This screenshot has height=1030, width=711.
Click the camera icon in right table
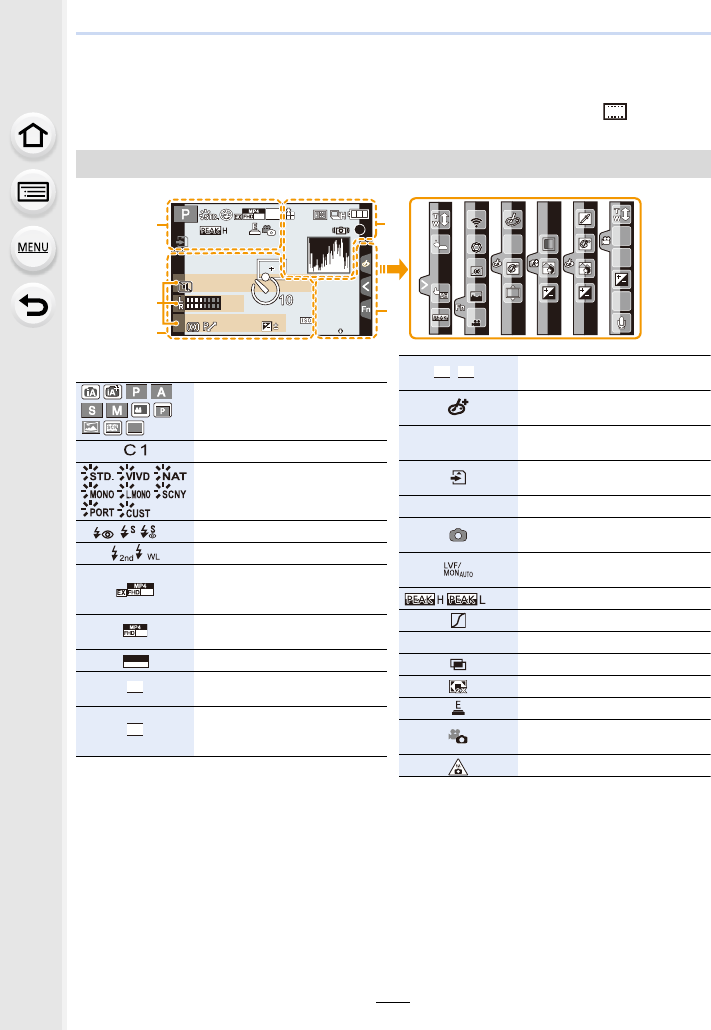(x=458, y=535)
